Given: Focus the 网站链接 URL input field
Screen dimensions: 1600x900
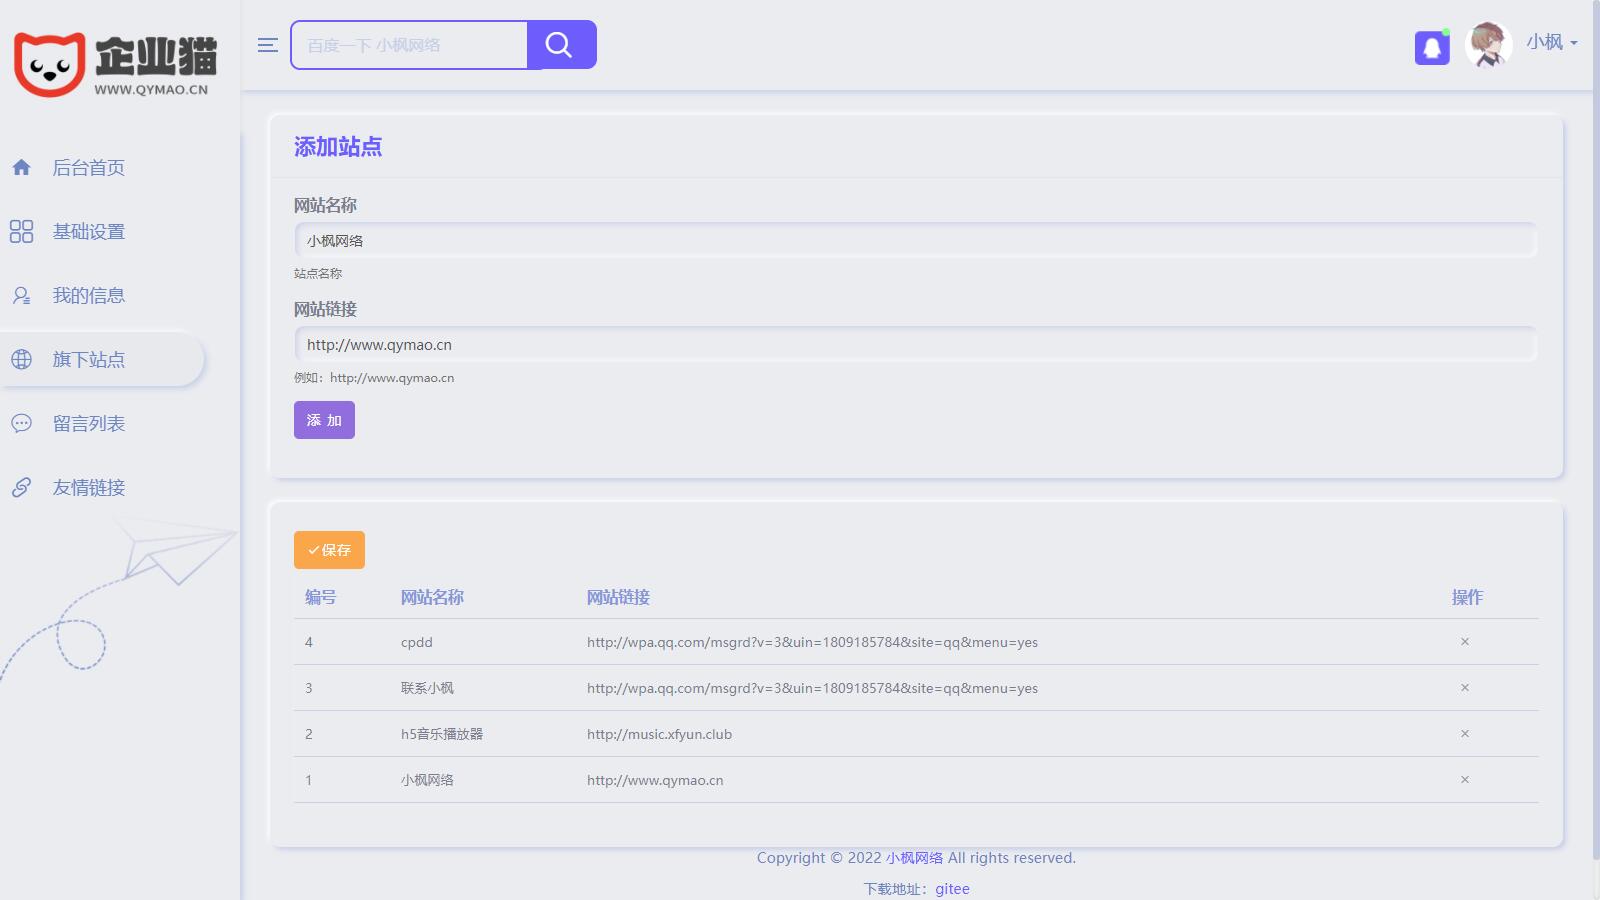Looking at the screenshot, I should coord(915,345).
